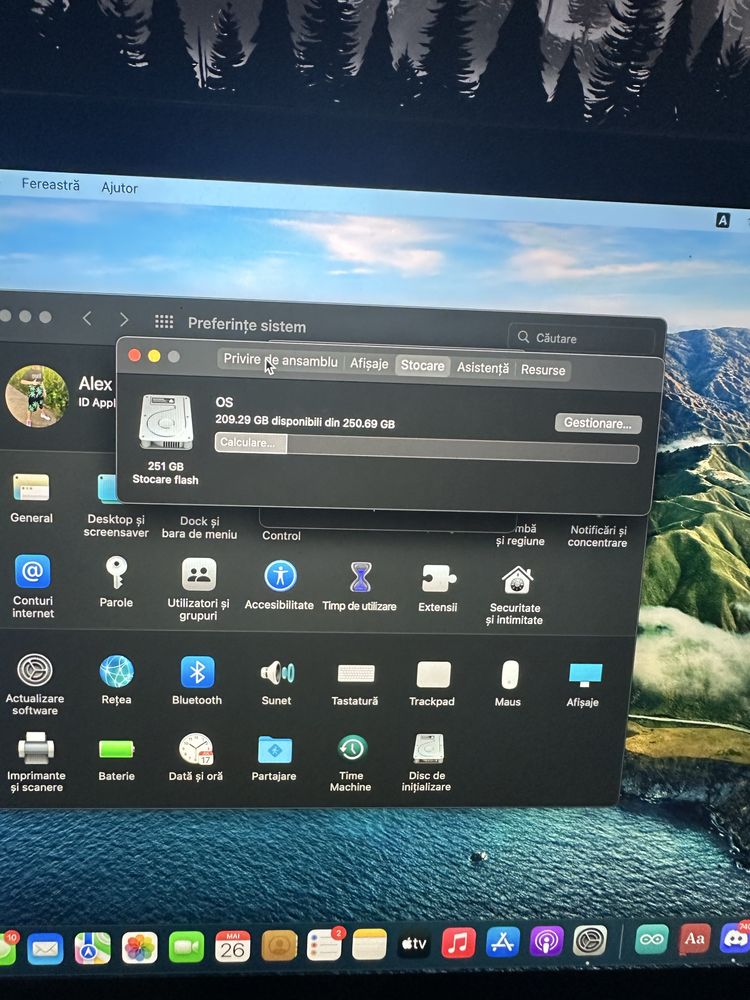Open Extensii puzzle piece icon
The image size is (750, 1000).
(438, 579)
